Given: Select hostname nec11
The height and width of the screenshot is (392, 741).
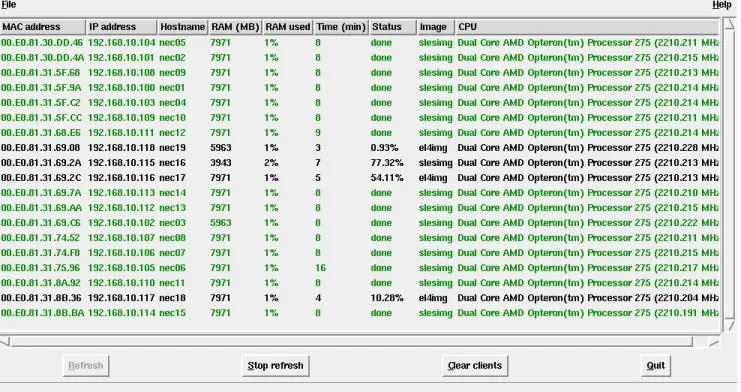Looking at the screenshot, I should [x=172, y=283].
